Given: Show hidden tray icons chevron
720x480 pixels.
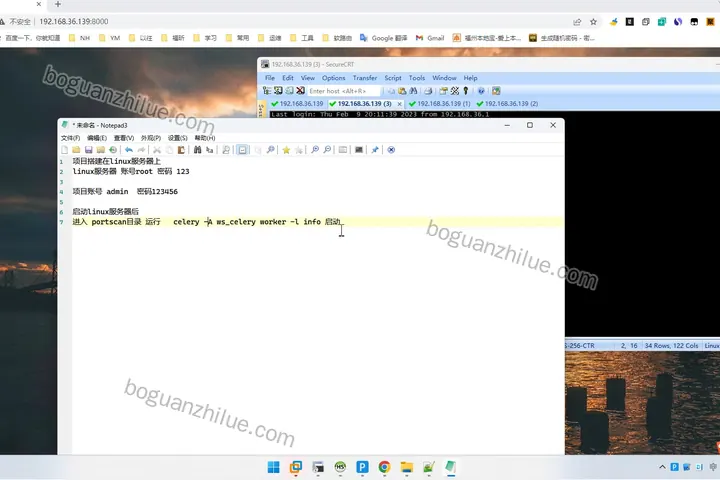Looking at the screenshot, I should tap(662, 467).
